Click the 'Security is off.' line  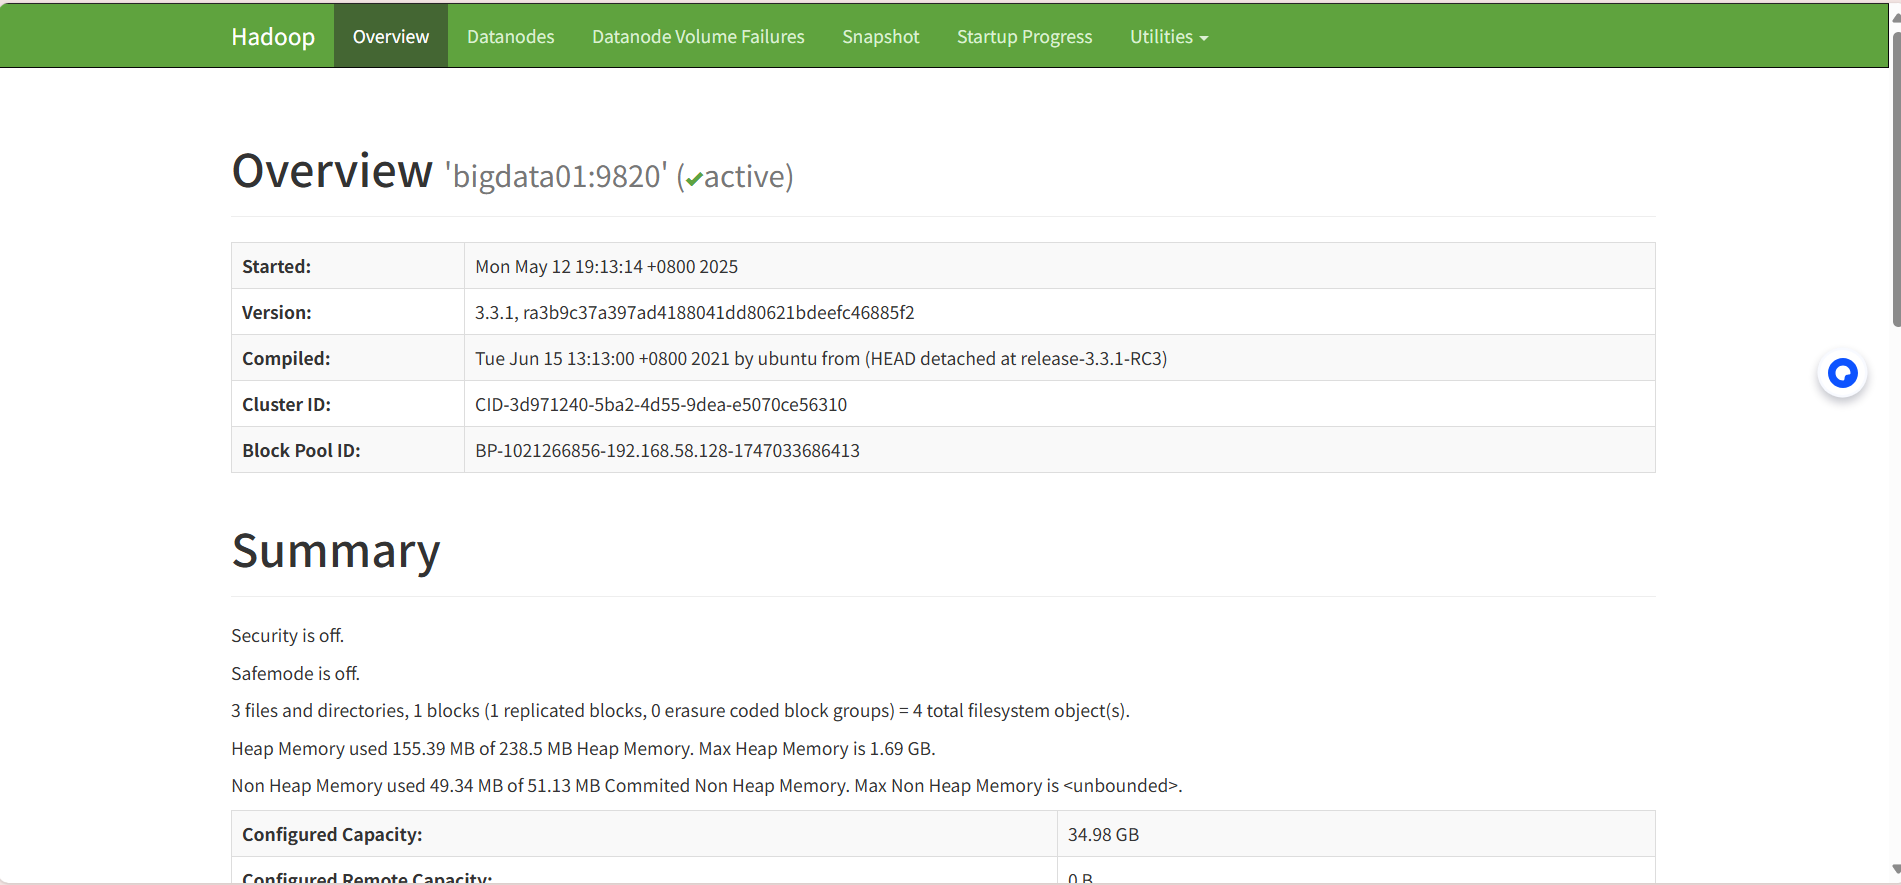pos(288,636)
